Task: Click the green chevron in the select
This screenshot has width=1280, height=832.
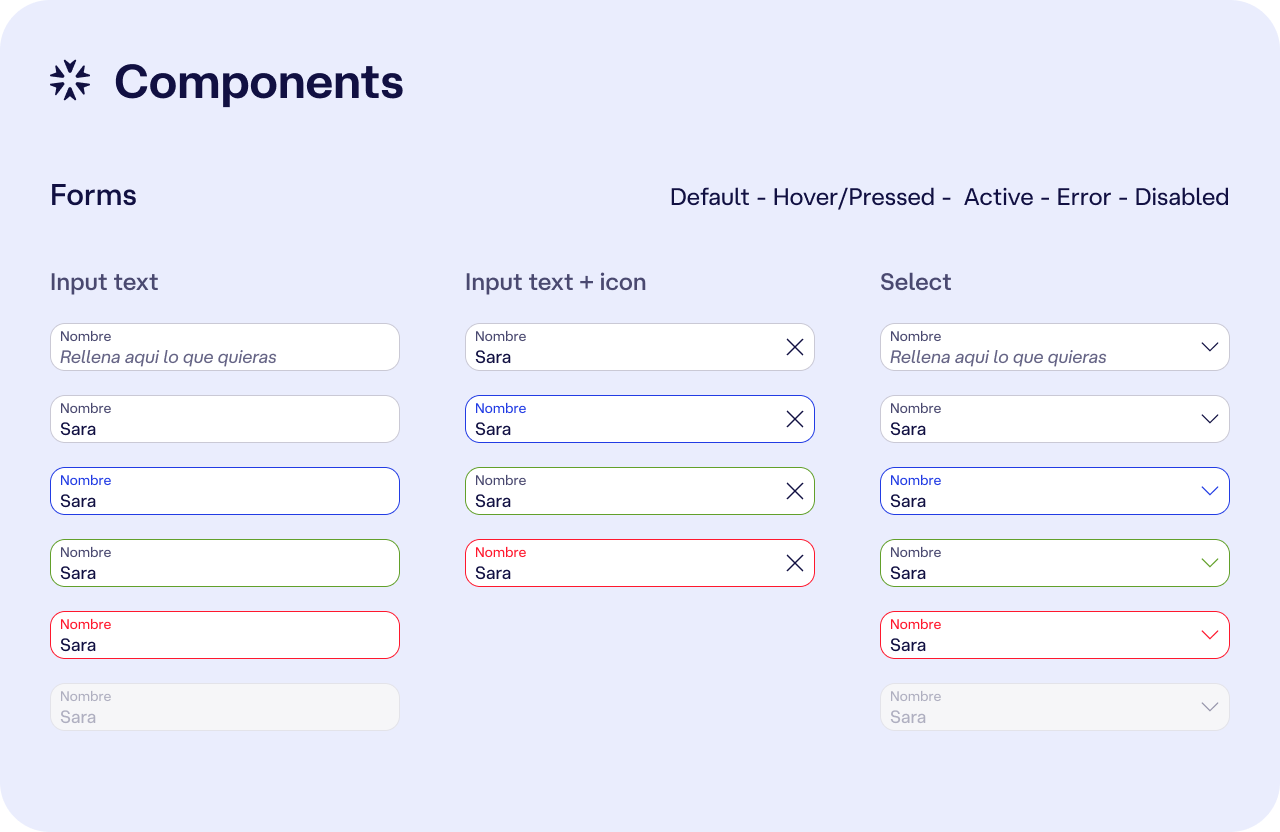Action: point(1209,563)
